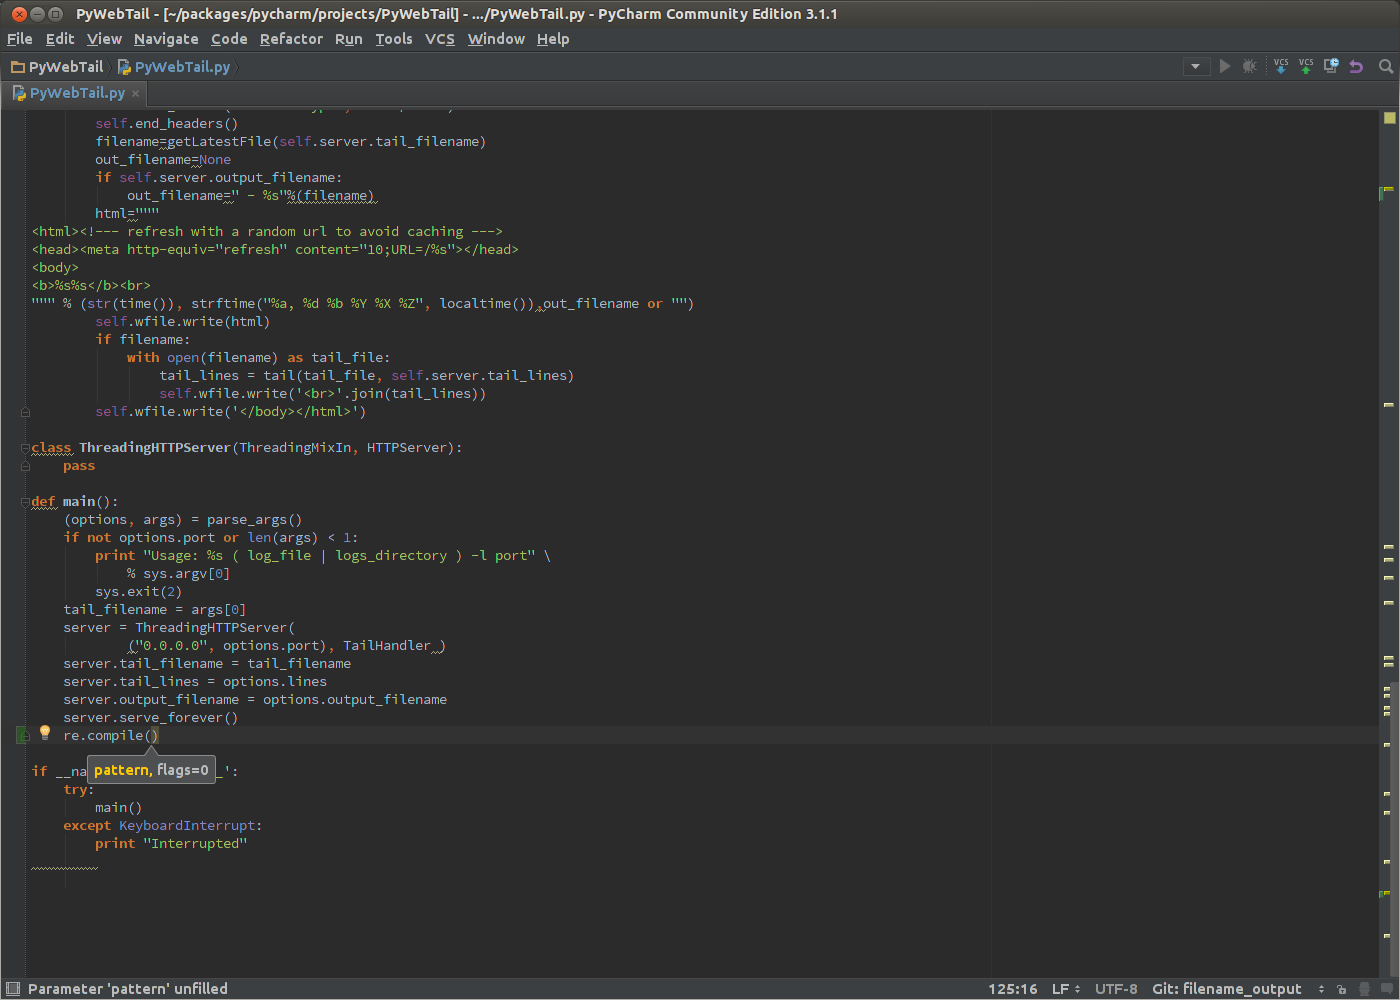Screen dimensions: 1400x1000
Task: Click the yellow light bulb intention icon
Action: click(44, 733)
